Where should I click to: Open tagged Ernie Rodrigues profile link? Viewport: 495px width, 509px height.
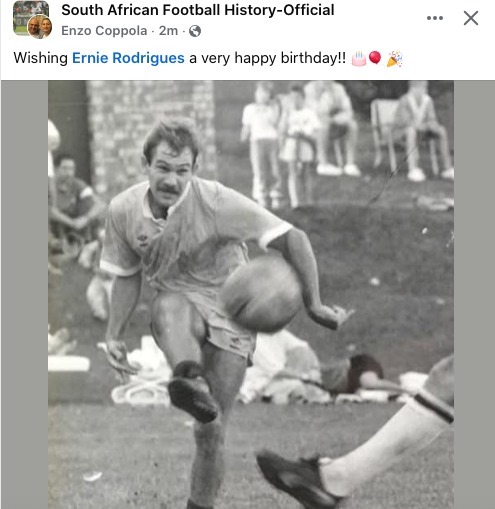coord(128,58)
